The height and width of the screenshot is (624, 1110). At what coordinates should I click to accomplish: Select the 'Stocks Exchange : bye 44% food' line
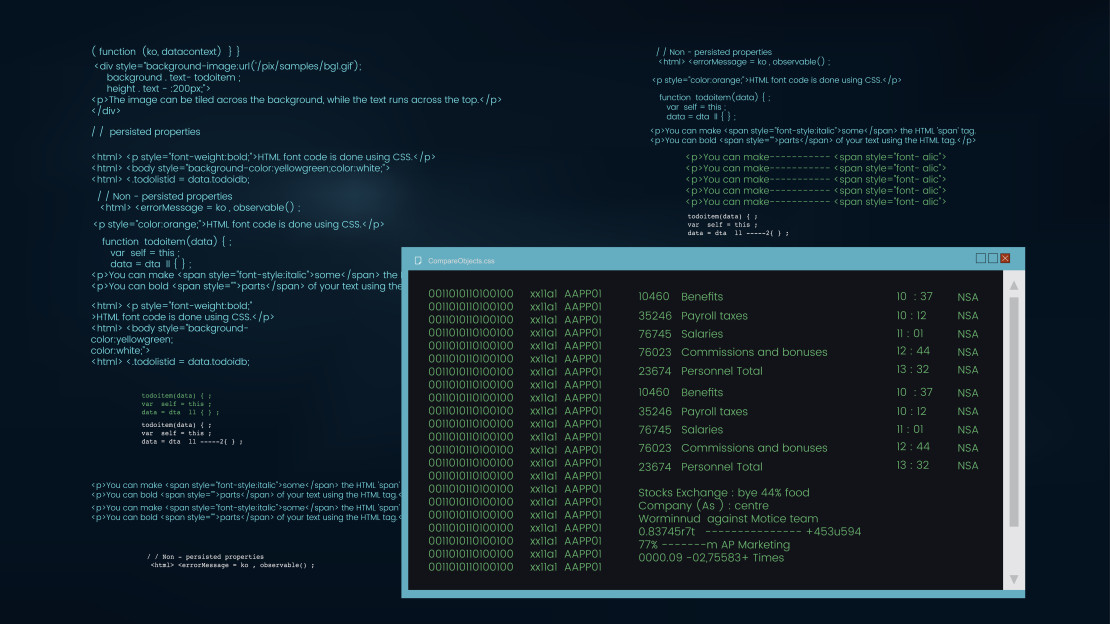click(723, 493)
